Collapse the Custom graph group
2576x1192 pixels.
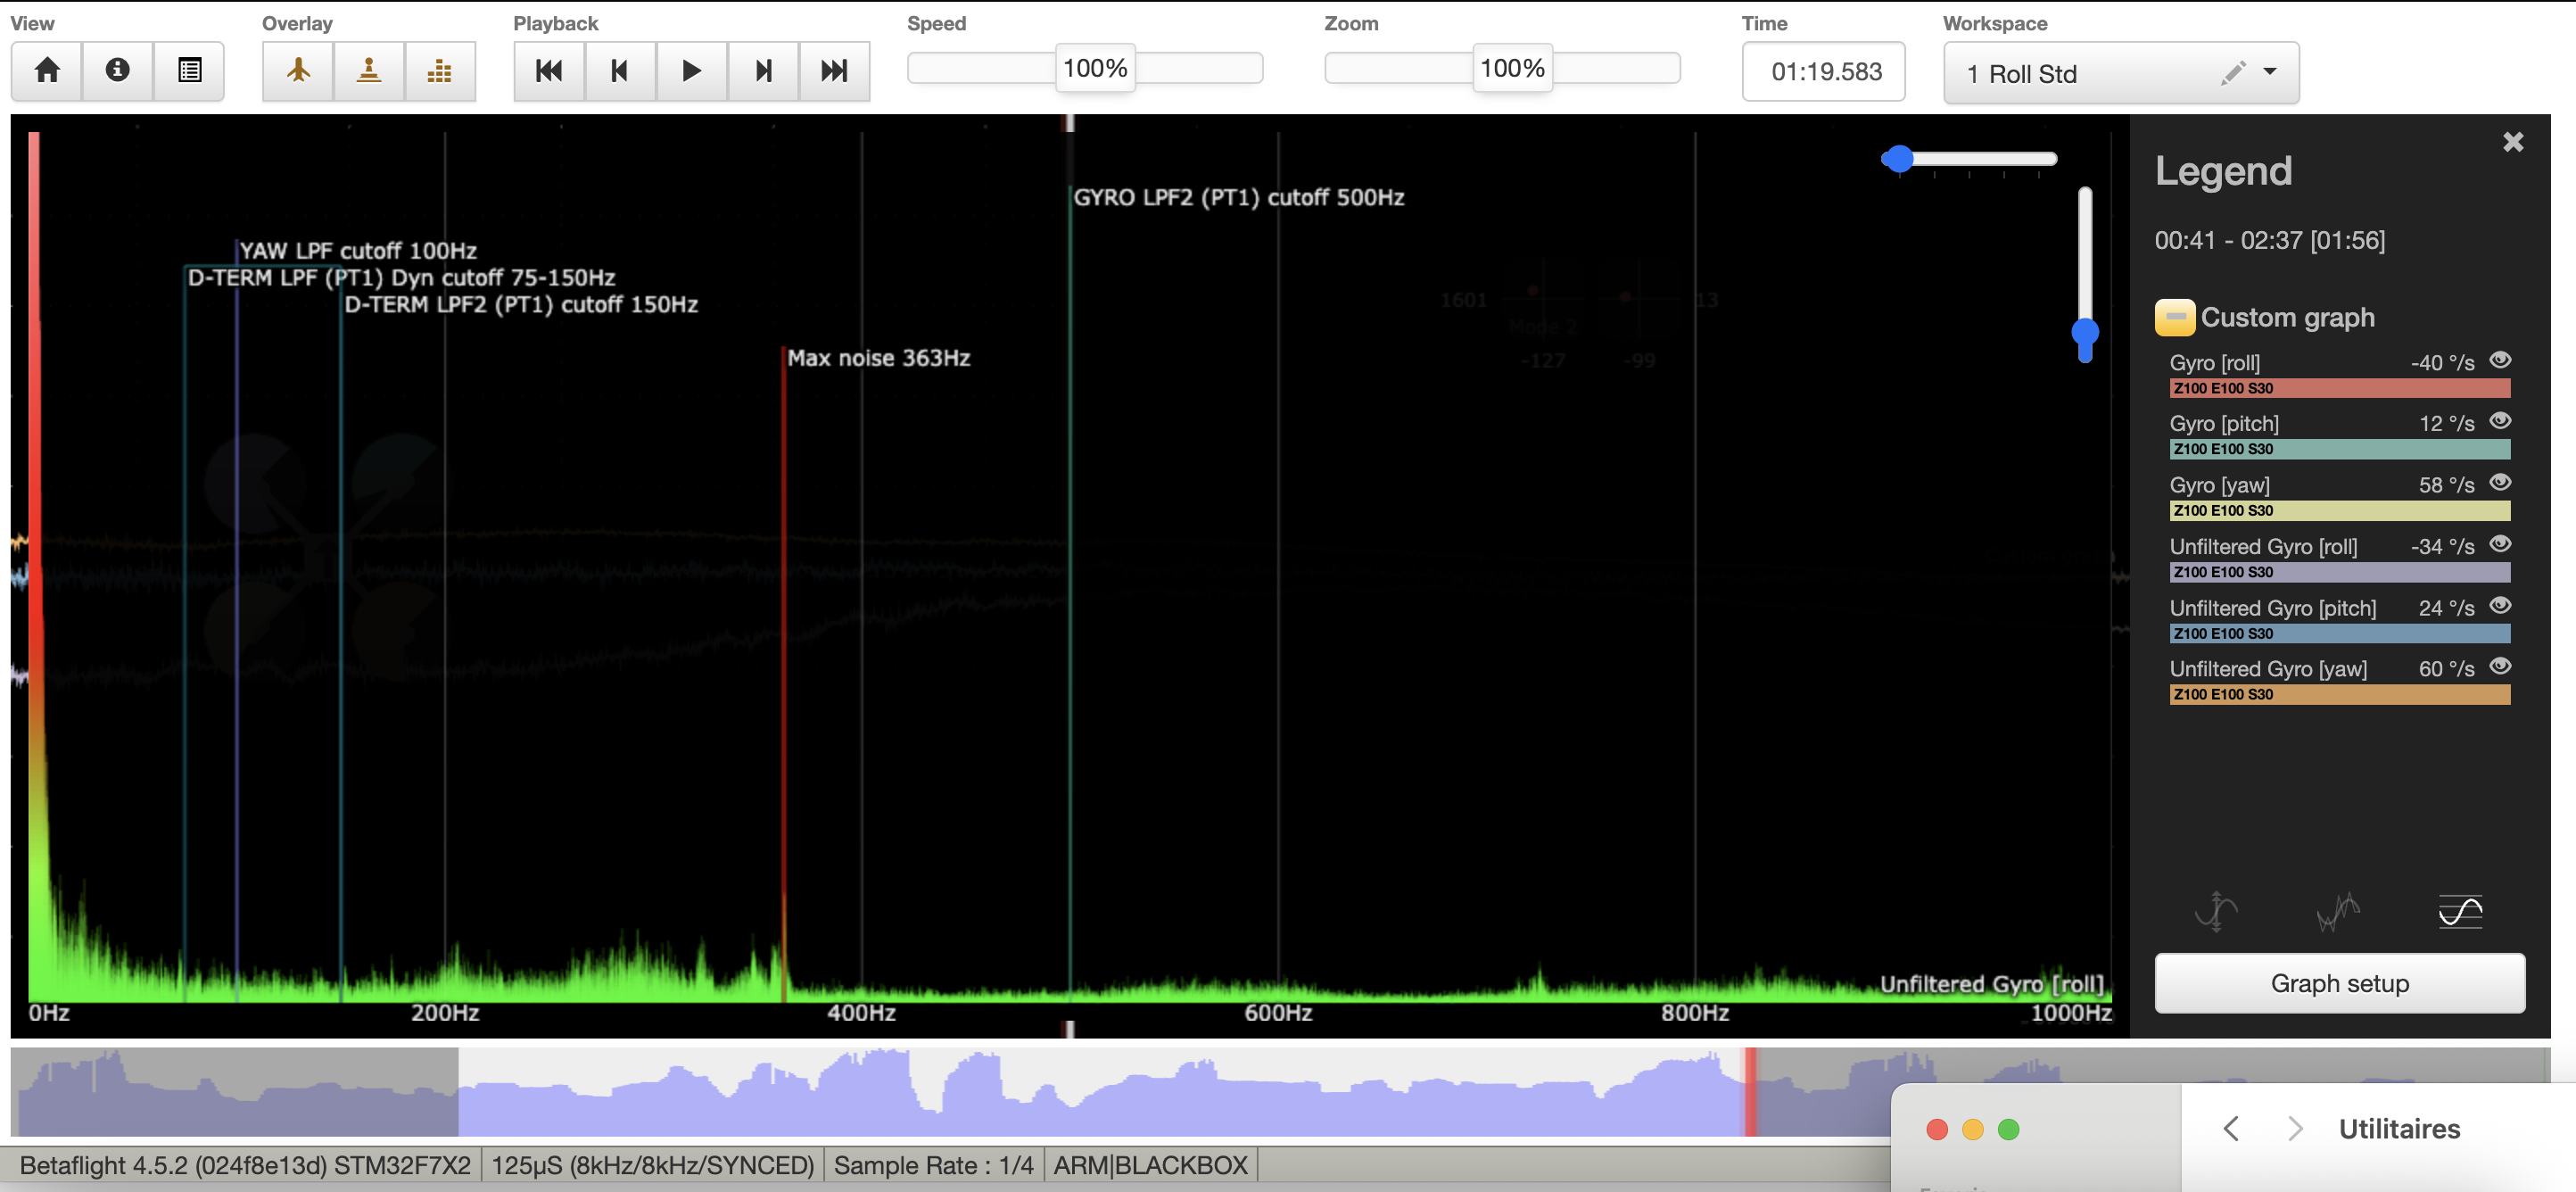tap(2175, 317)
